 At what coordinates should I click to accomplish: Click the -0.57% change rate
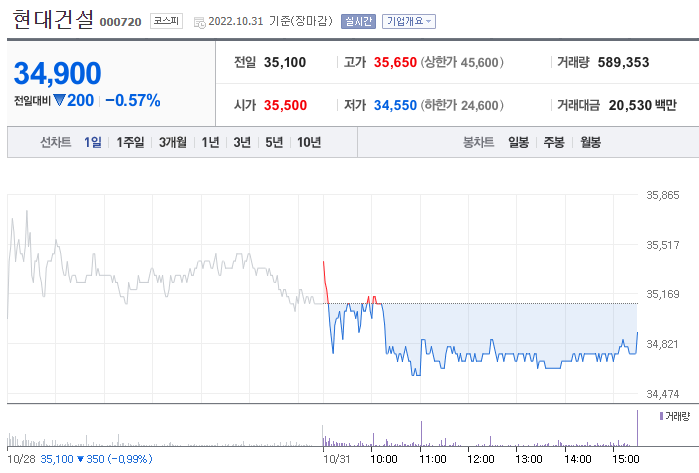click(x=133, y=100)
